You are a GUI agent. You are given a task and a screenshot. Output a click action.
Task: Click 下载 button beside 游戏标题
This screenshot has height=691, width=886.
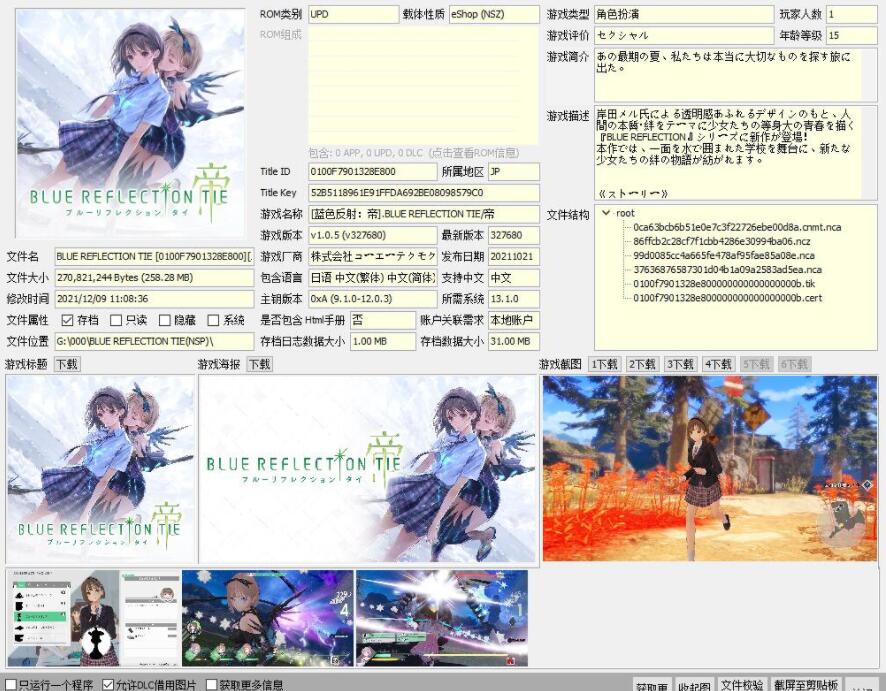(x=67, y=364)
